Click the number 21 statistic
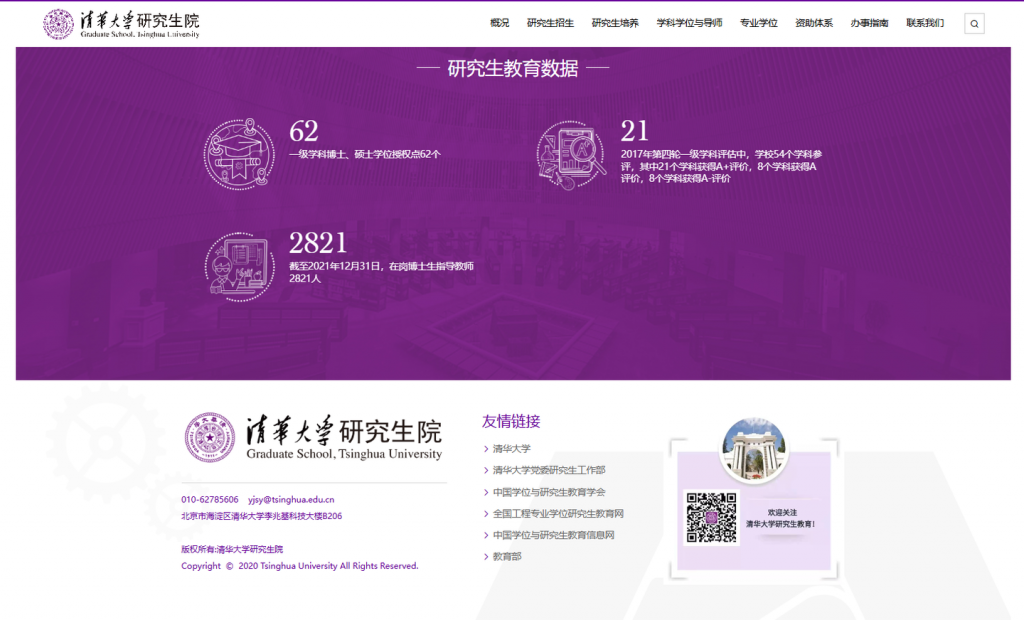The image size is (1024, 620). tap(634, 131)
